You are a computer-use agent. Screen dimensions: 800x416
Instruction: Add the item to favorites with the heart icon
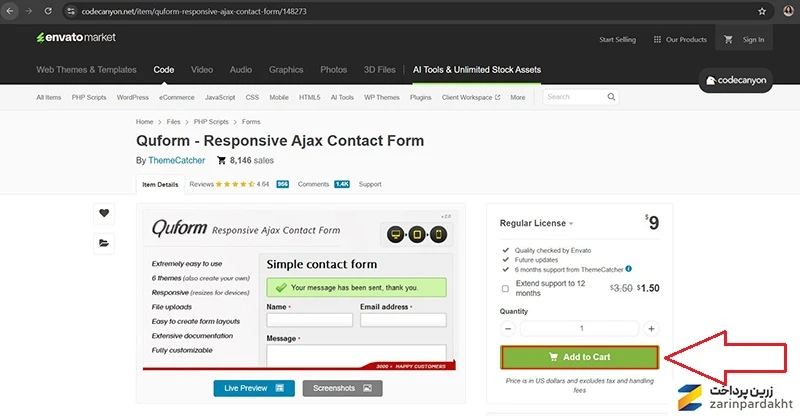104,213
